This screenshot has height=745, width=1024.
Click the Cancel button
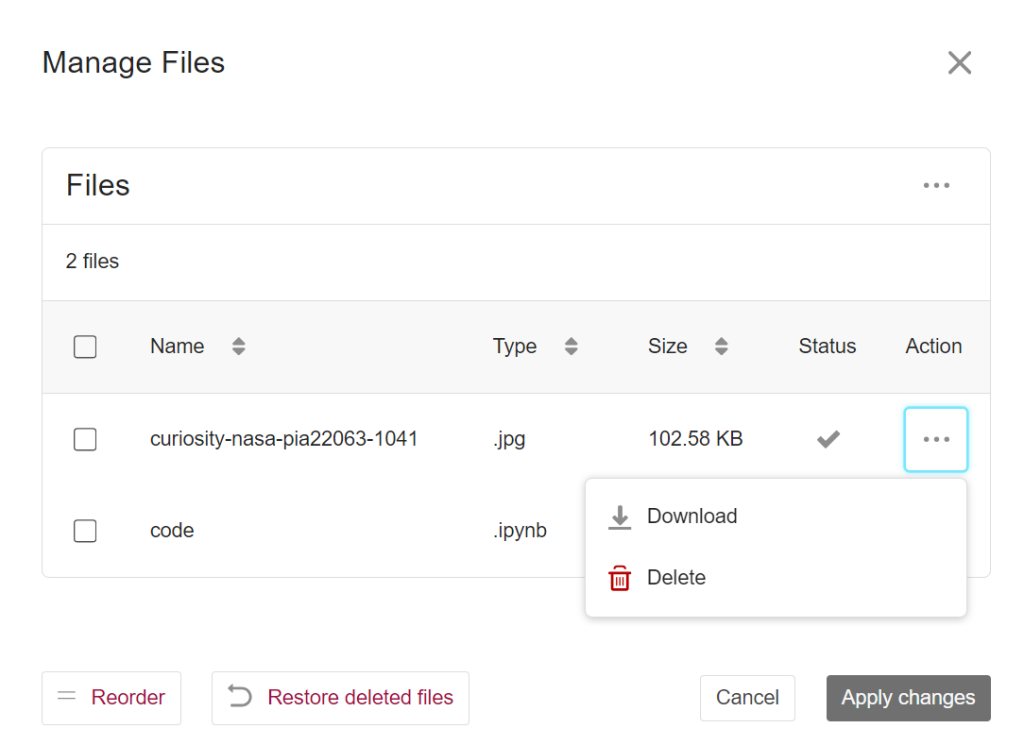(x=747, y=697)
